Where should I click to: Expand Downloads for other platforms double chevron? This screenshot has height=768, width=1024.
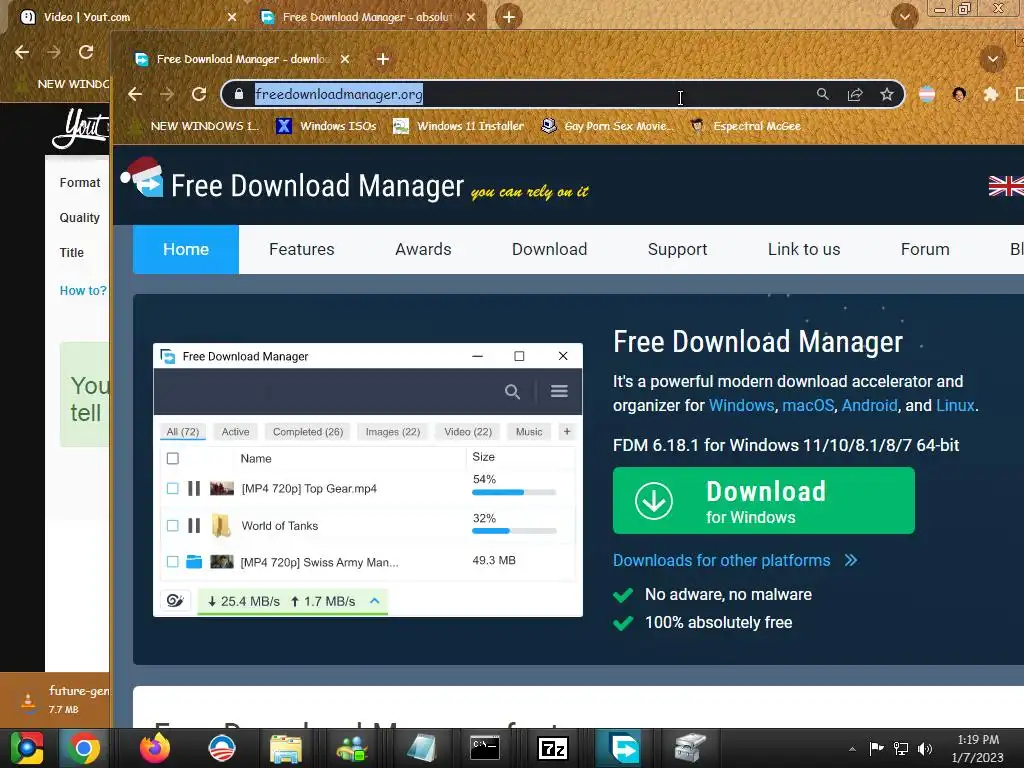850,560
